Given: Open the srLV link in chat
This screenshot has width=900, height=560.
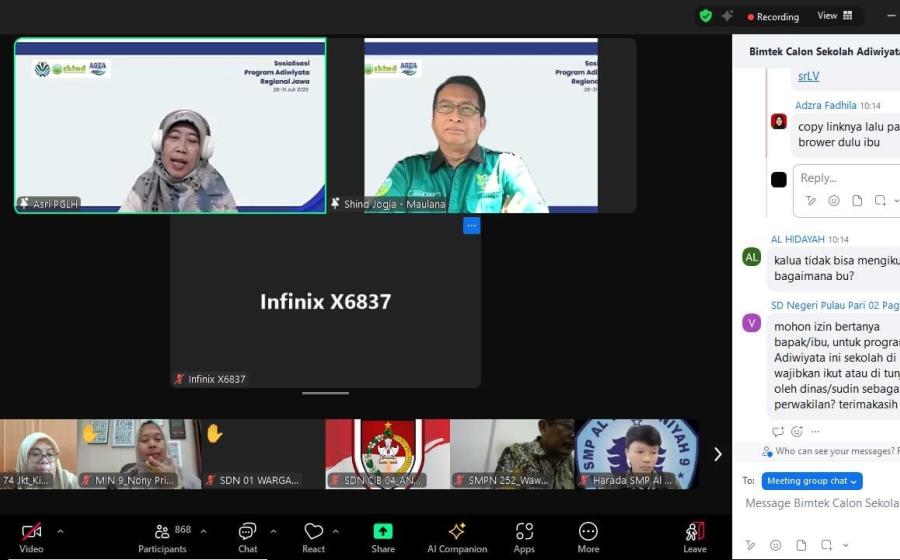Looking at the screenshot, I should point(808,76).
